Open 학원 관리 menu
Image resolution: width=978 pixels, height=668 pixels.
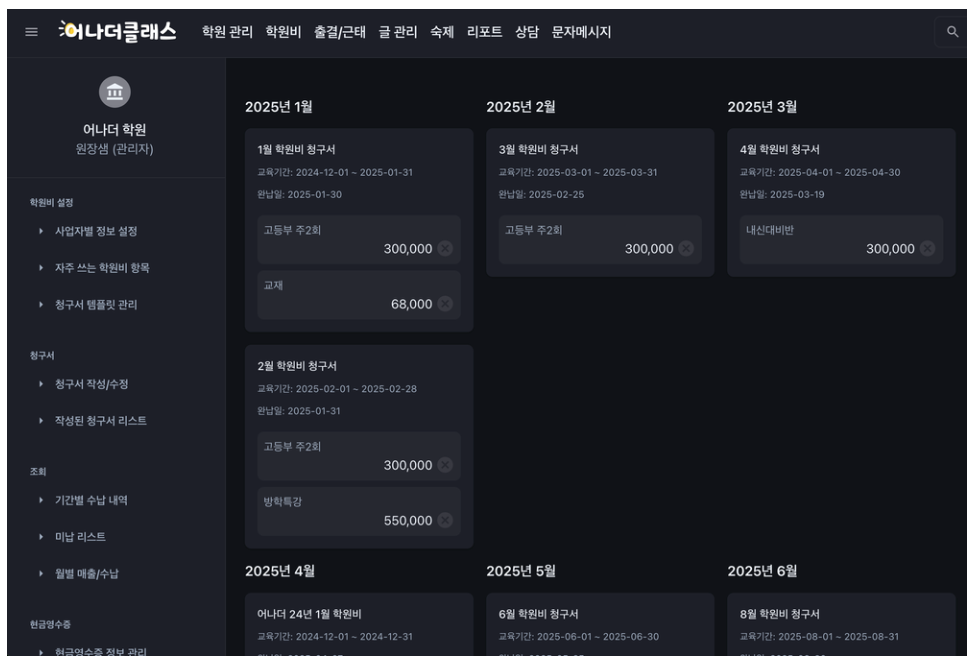(x=227, y=32)
